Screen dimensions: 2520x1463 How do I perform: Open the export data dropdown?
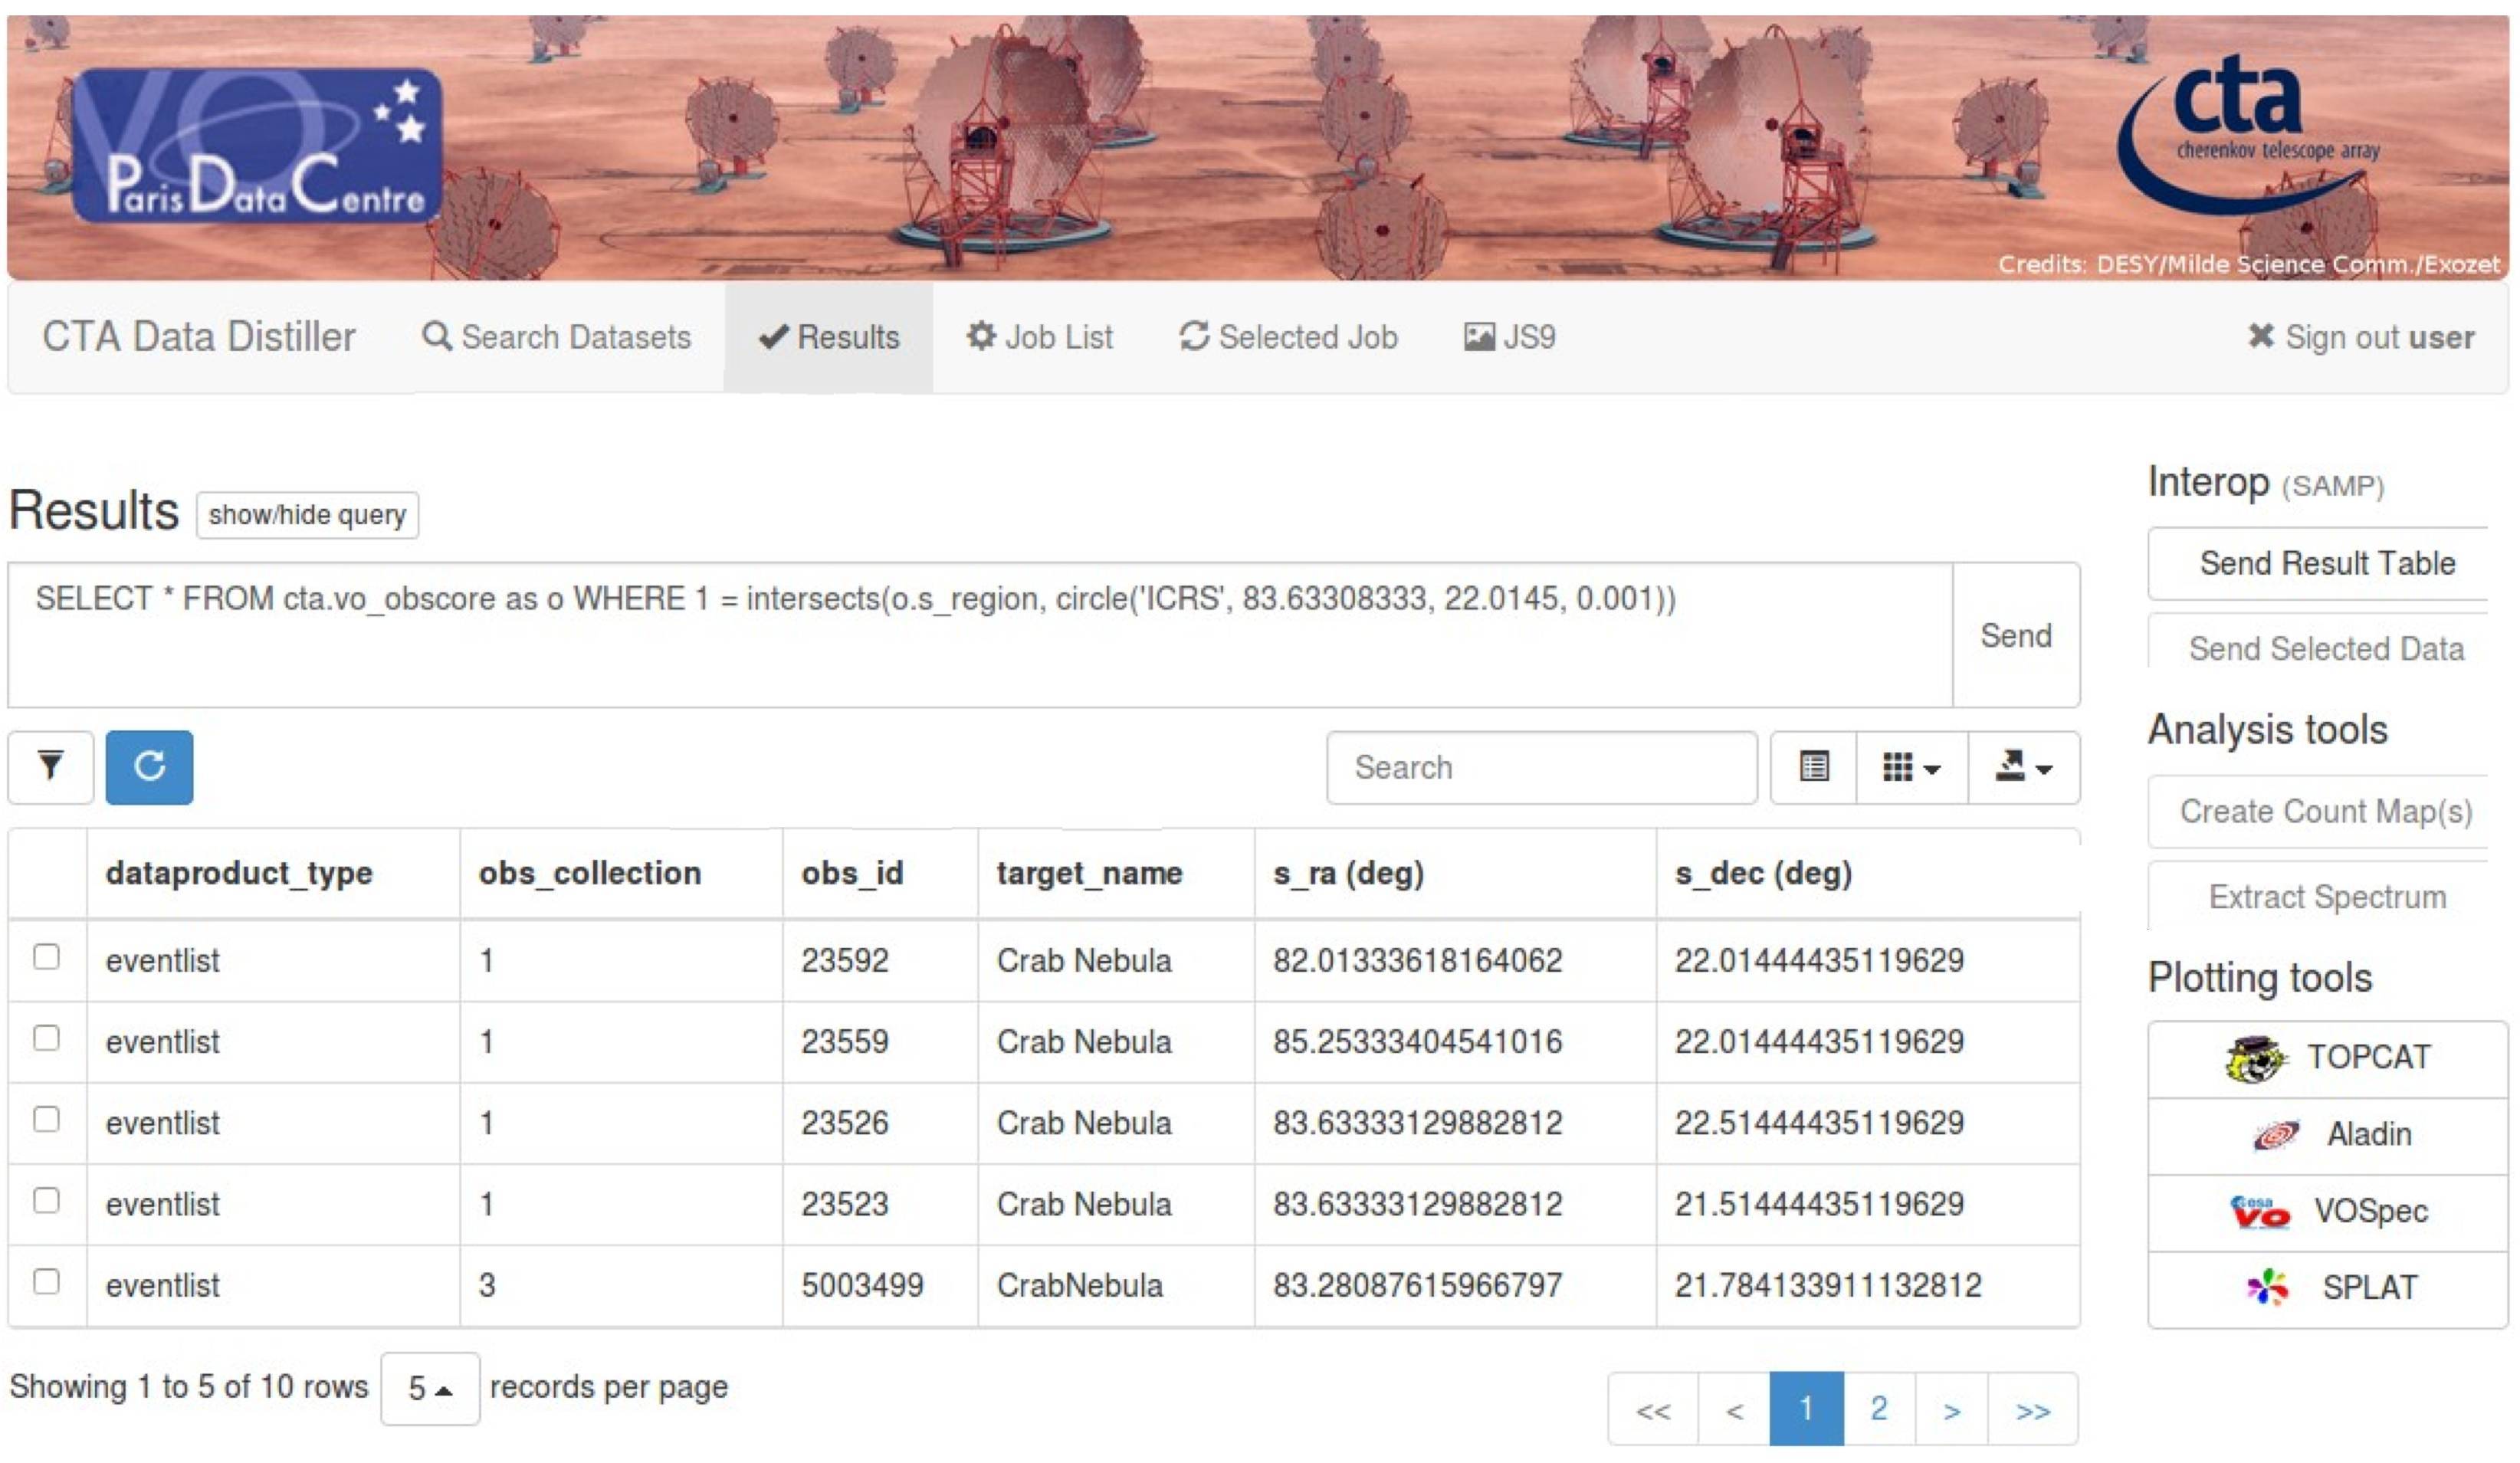pyautogui.click(x=2024, y=768)
